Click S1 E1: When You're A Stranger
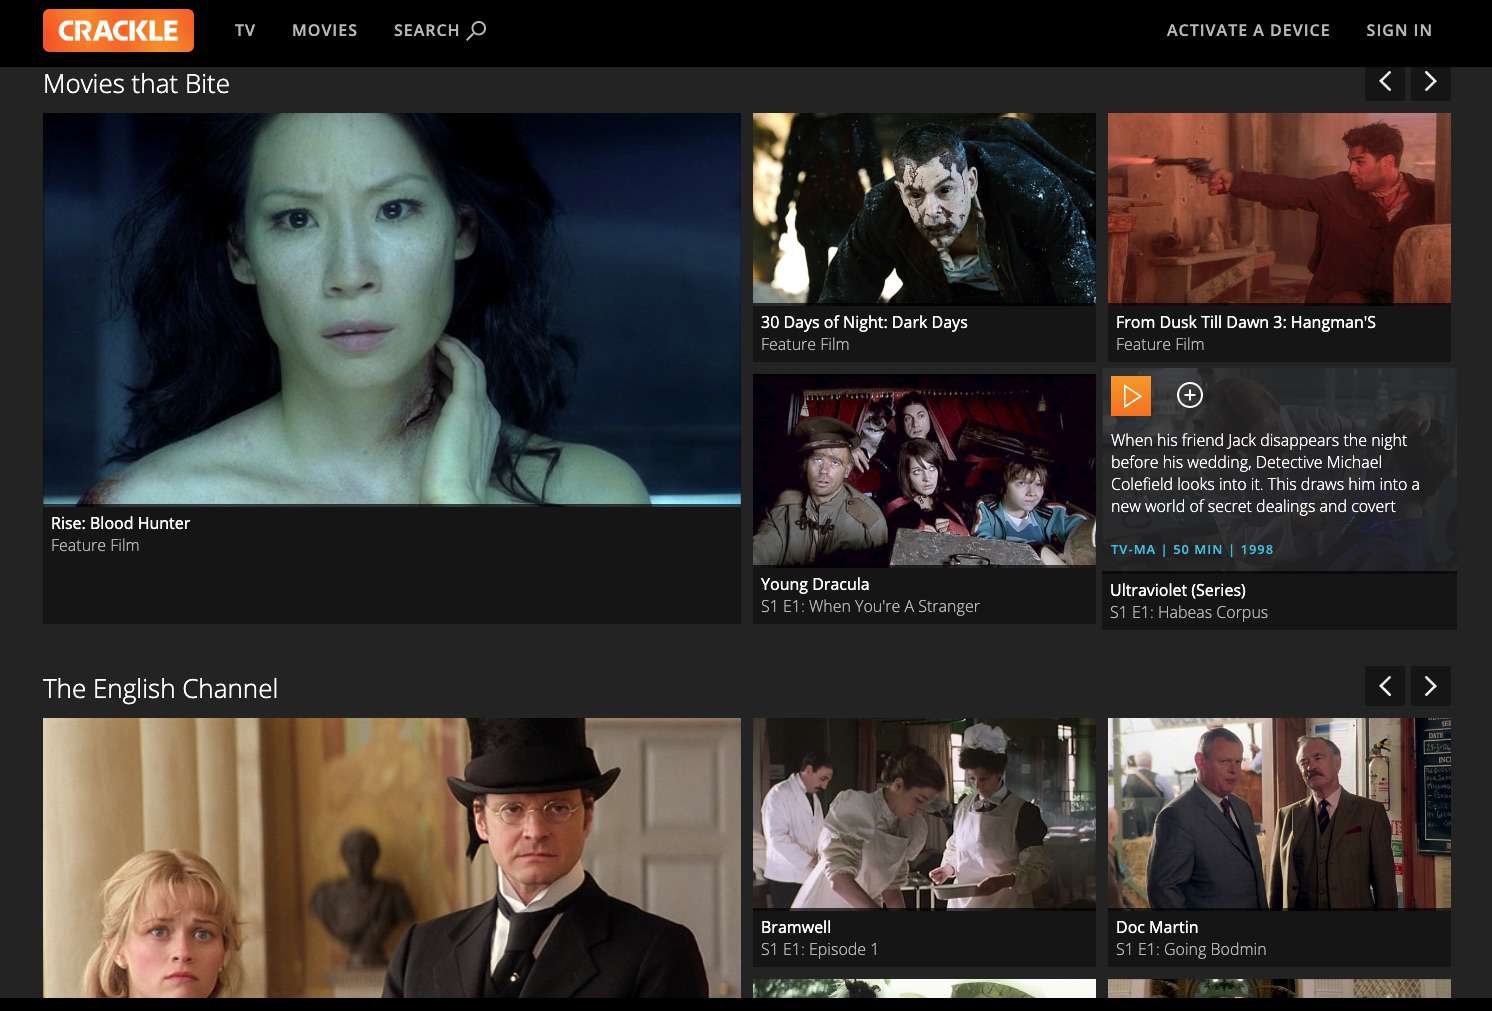The width and height of the screenshot is (1492, 1011). (x=870, y=606)
